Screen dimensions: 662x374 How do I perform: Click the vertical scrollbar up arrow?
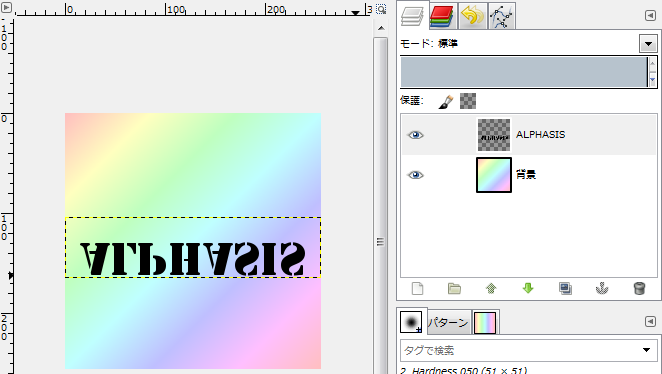pyautogui.click(x=381, y=28)
